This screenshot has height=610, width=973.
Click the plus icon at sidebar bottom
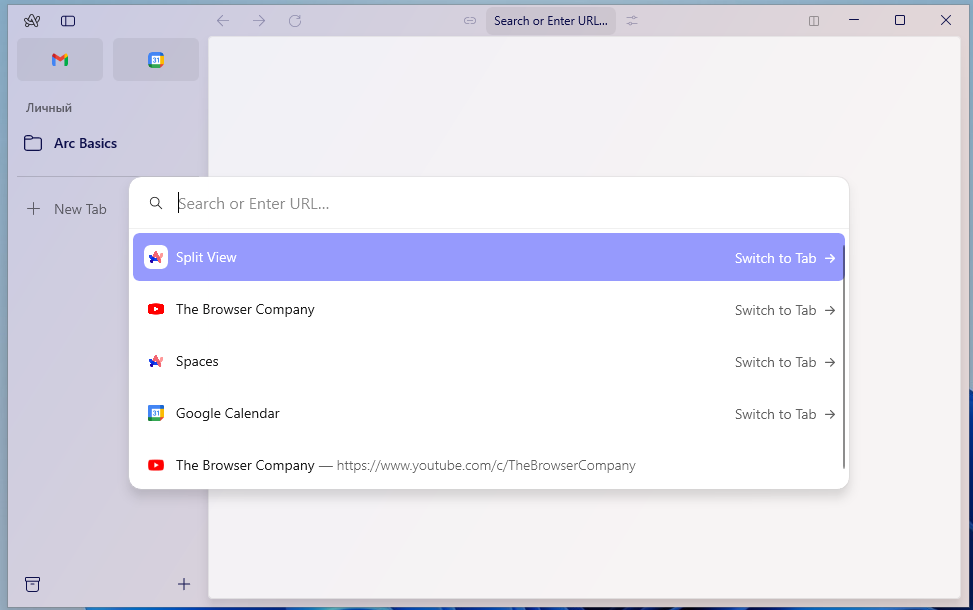[x=184, y=584]
